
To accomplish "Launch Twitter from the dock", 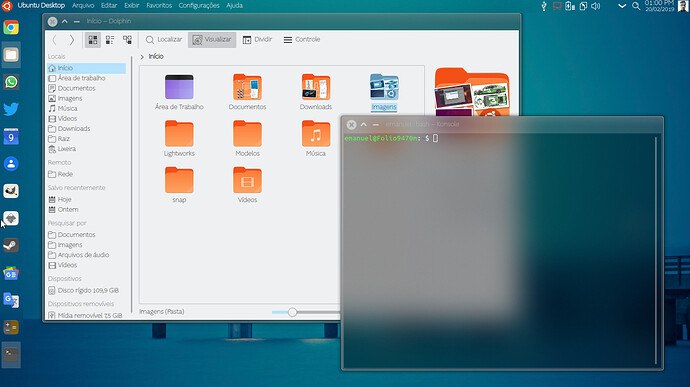I will click(11, 109).
